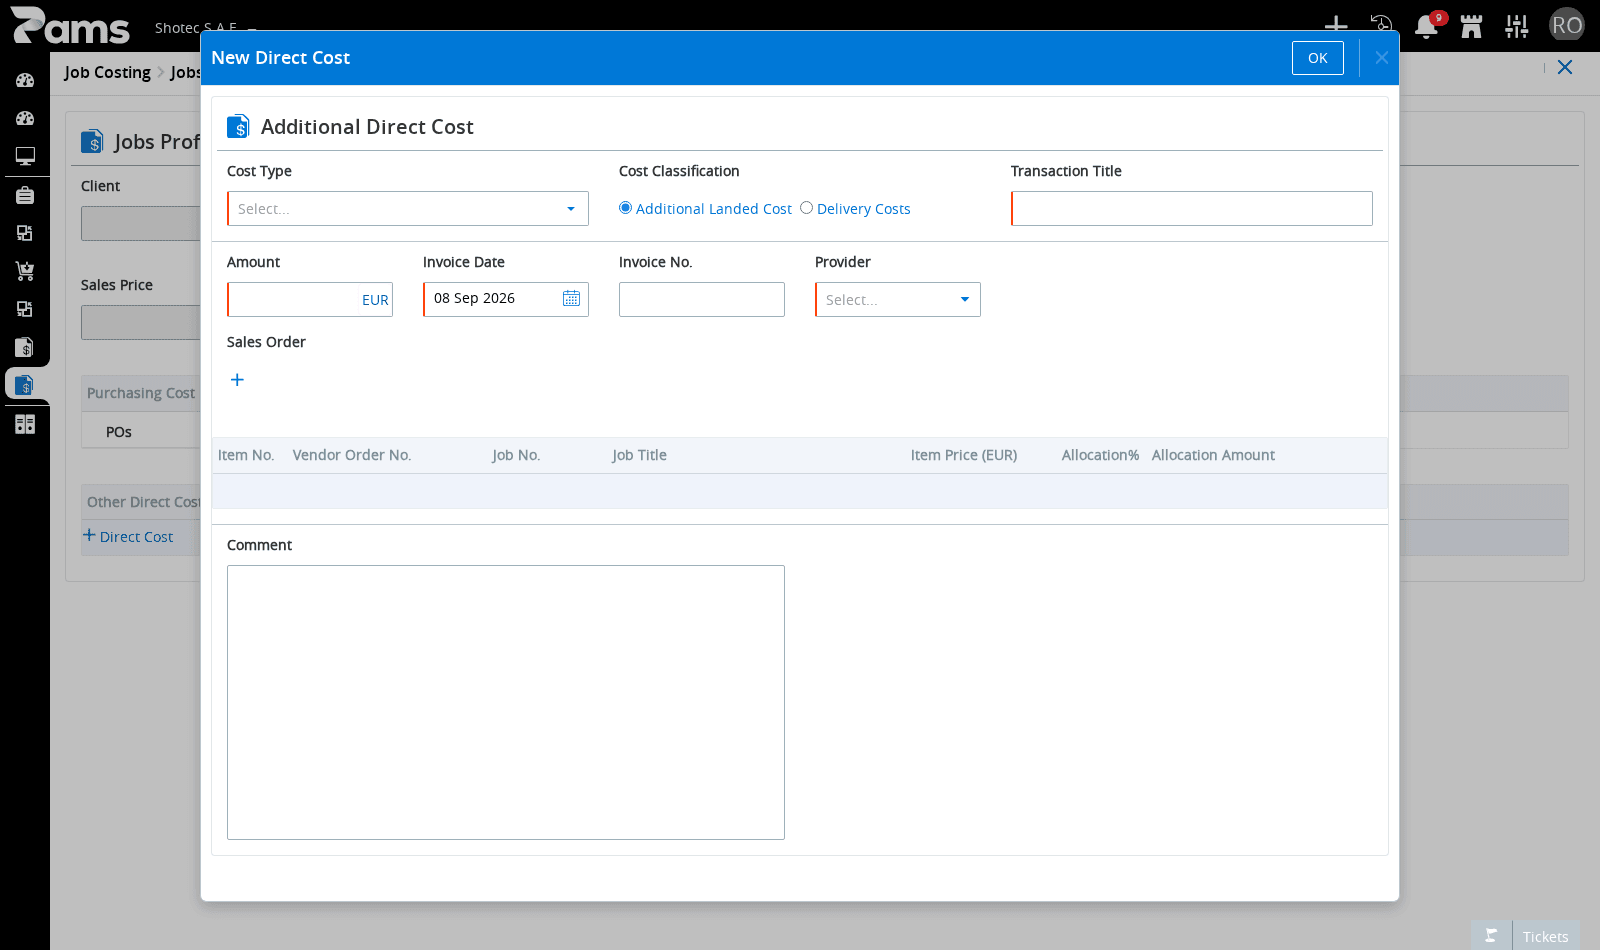Click the Item No. column header
Viewport: 1600px width, 950px height.
coord(246,455)
